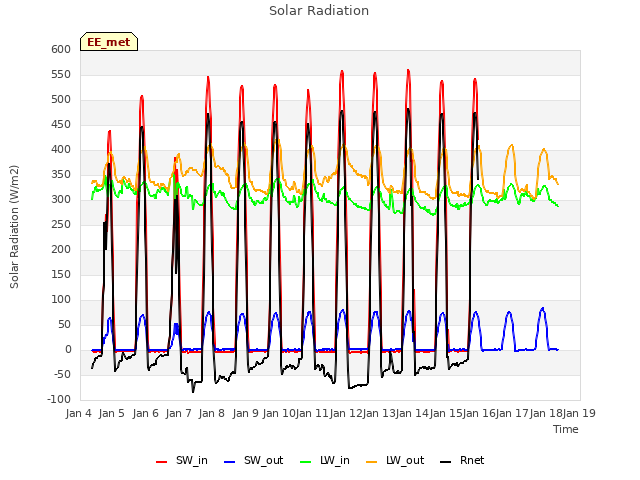Click the Jan 7 x-axis label
640x480 pixels.
(x=179, y=413)
